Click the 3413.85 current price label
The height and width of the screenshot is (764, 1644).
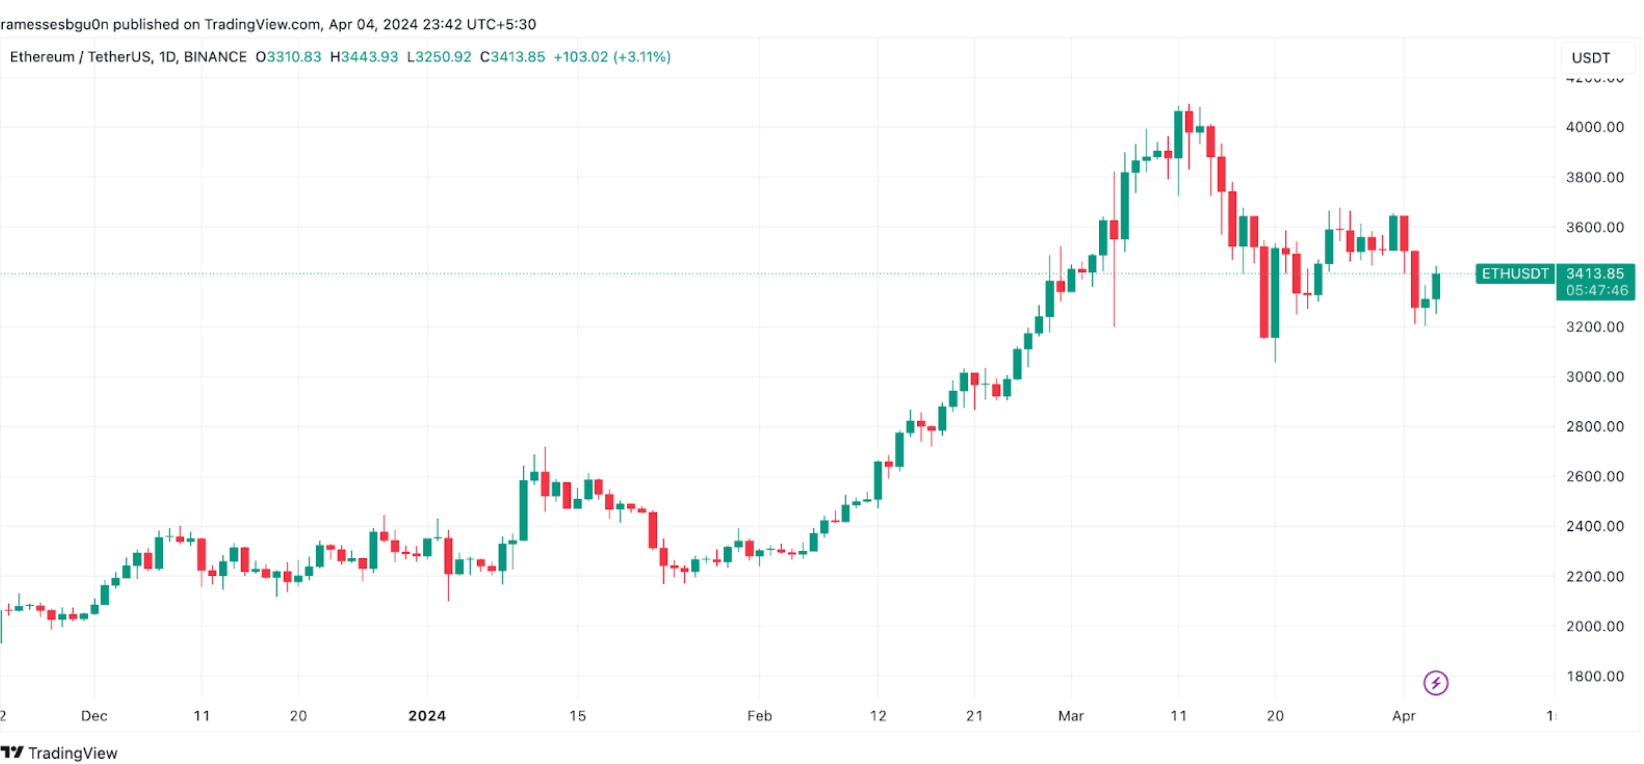(1595, 274)
